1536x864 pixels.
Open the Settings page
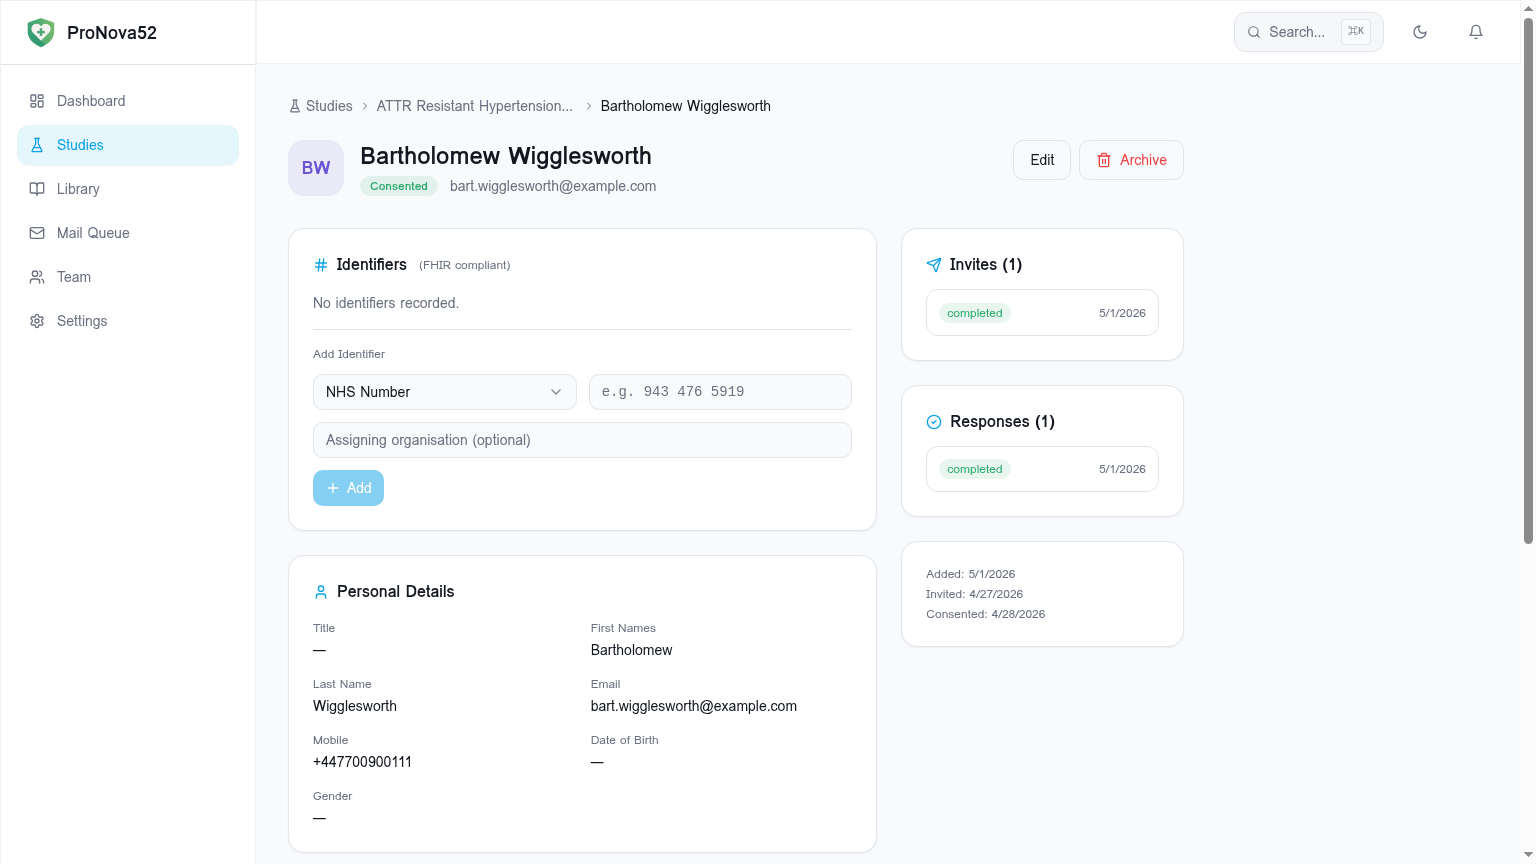tap(128, 321)
